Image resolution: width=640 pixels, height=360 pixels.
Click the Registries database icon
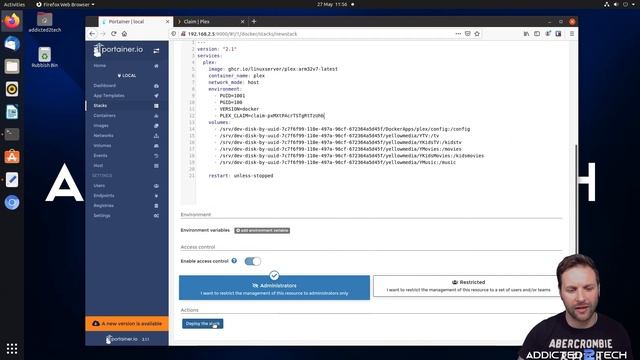tap(156, 206)
